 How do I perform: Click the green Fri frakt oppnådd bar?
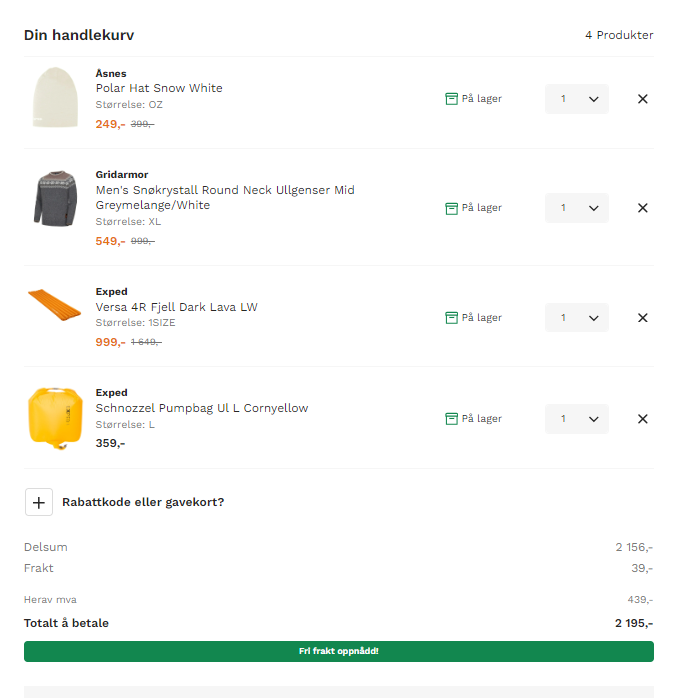coord(339,652)
